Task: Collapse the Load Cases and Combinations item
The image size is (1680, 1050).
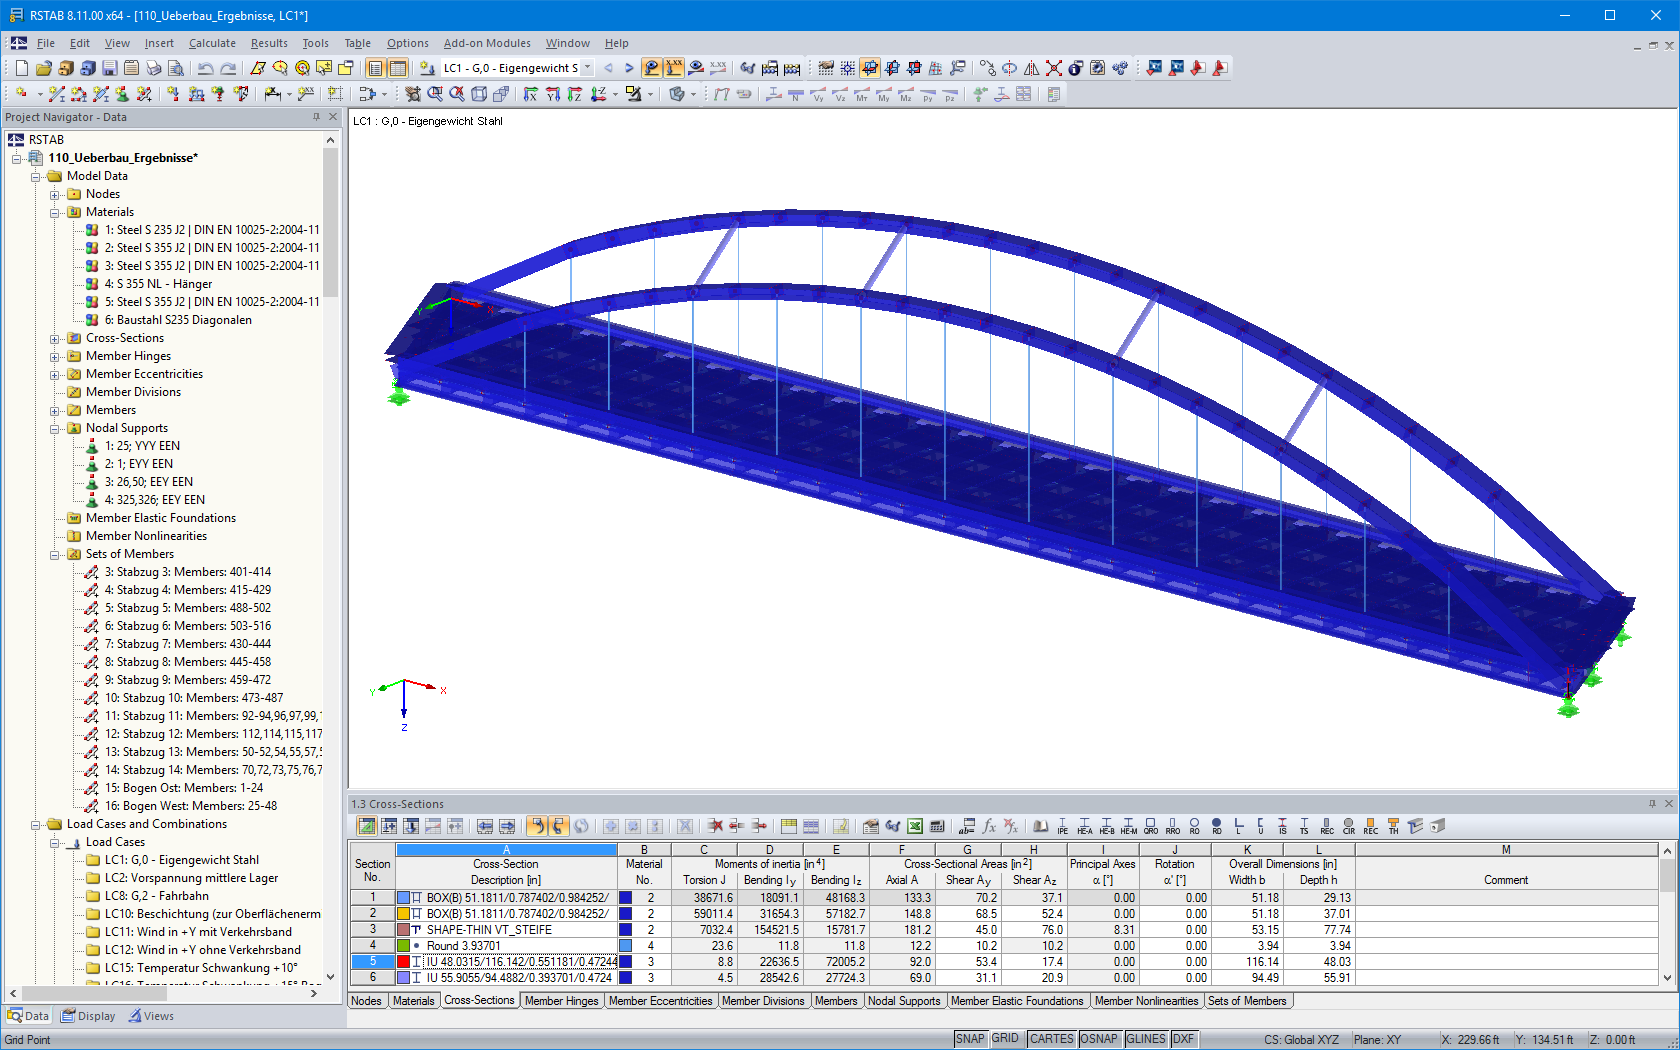Action: 36,825
